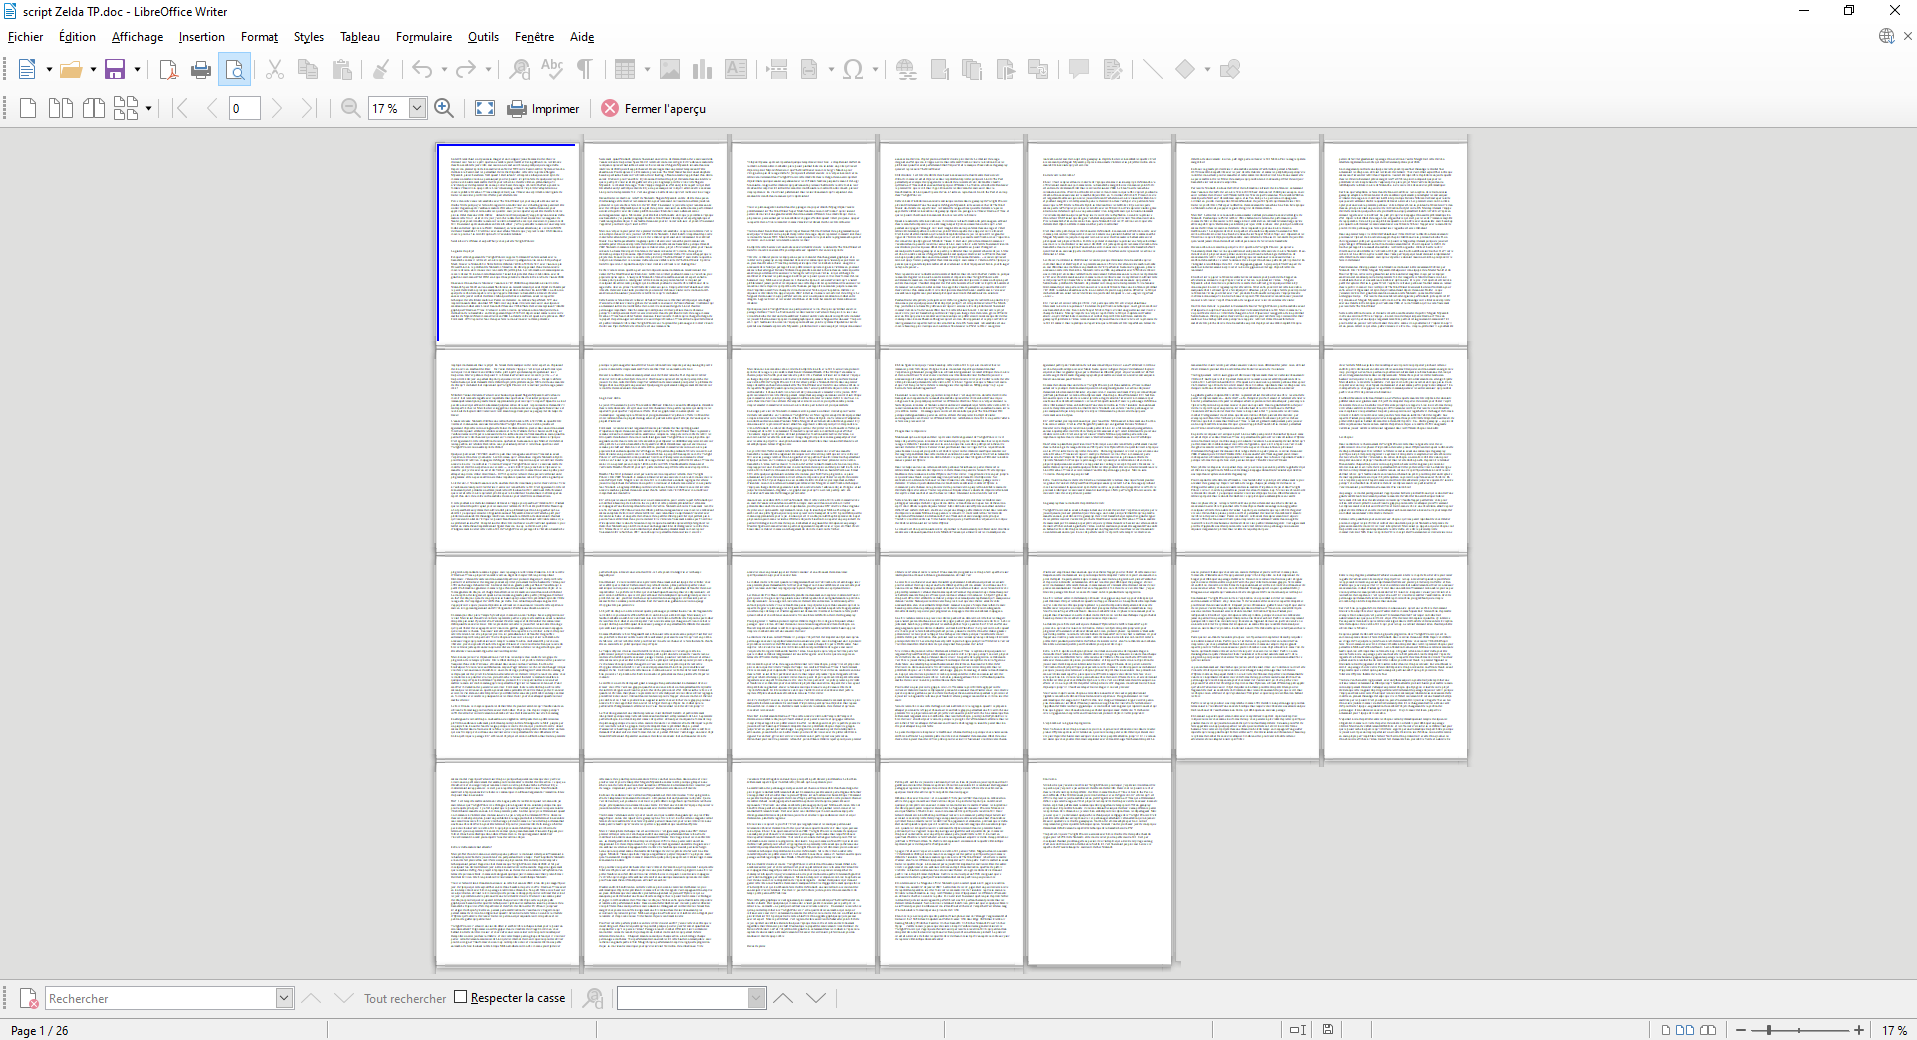This screenshot has width=1917, height=1040.
Task: Click the status bar zoom out minus
Action: [x=1741, y=1030]
